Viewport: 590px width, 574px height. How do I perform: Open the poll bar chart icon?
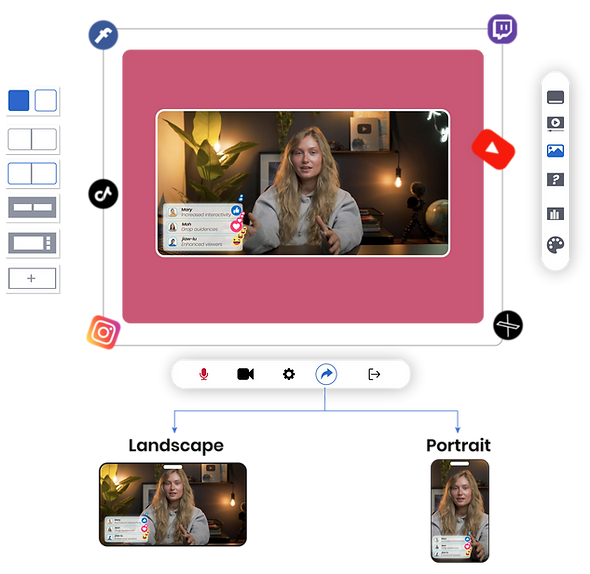coord(555,214)
